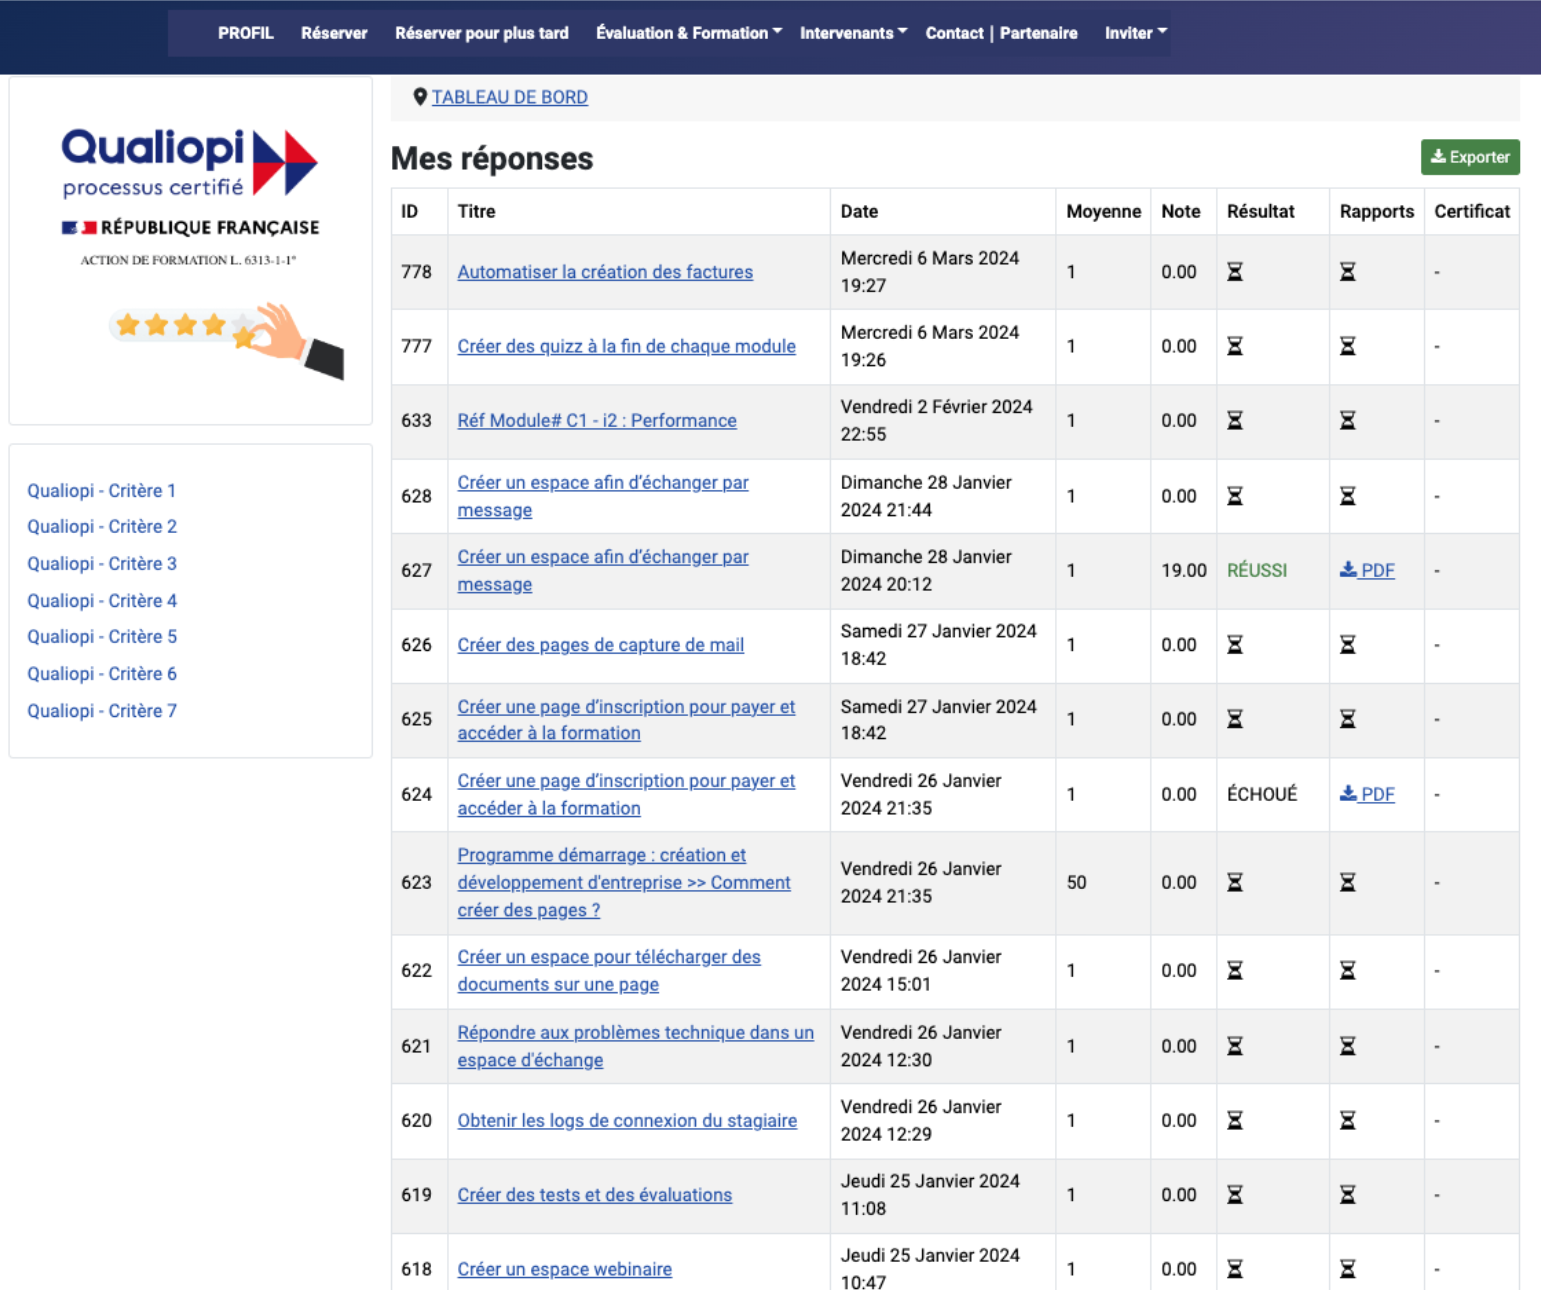Download the PDF report for row 624

tap(1367, 794)
